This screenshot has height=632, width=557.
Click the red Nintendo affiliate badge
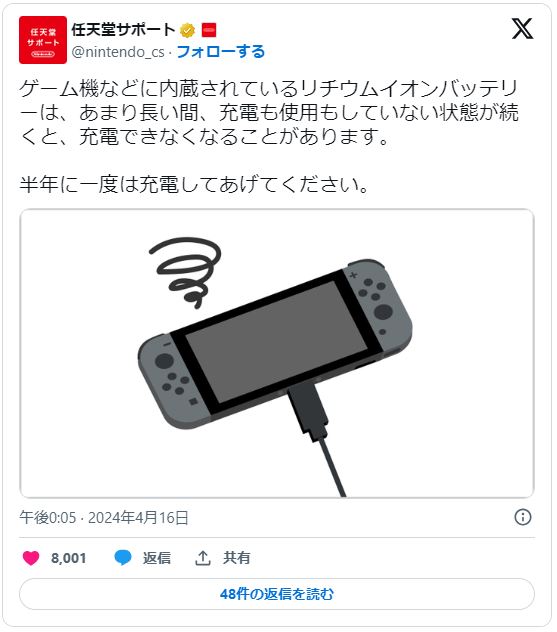tap(209, 30)
